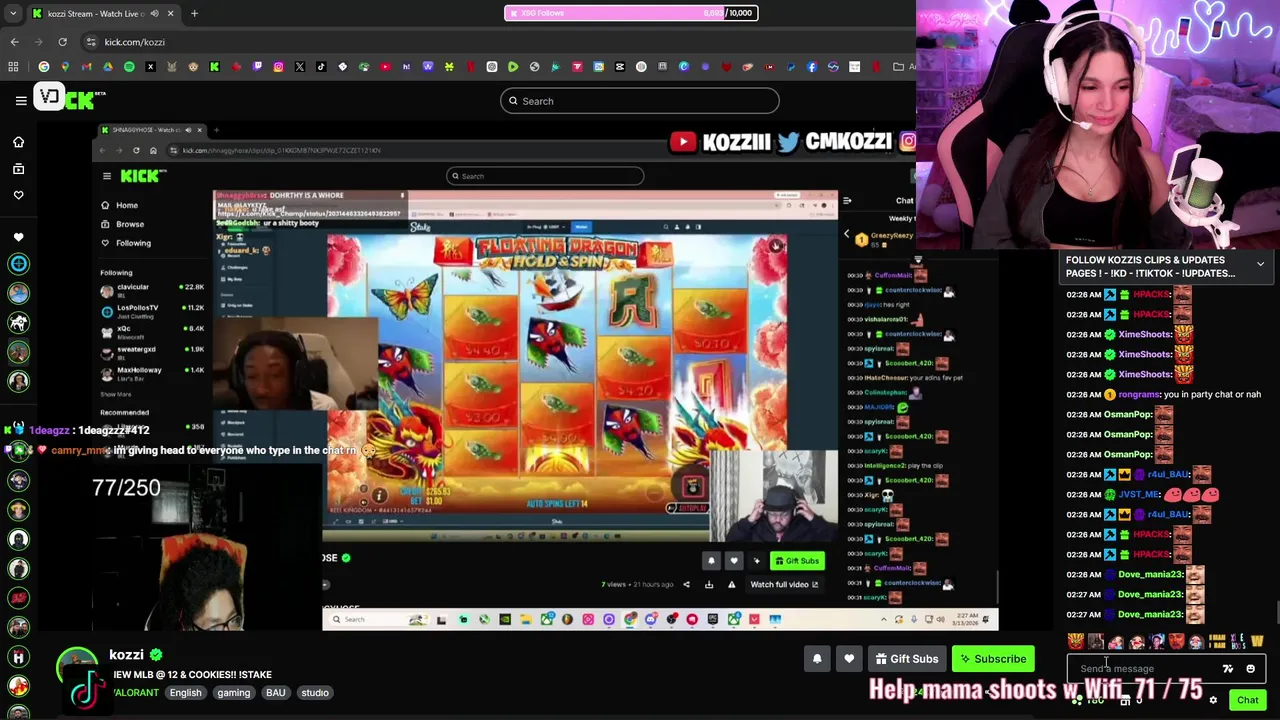Click the green Chat send button
The width and height of the screenshot is (1280, 720).
click(x=1248, y=700)
